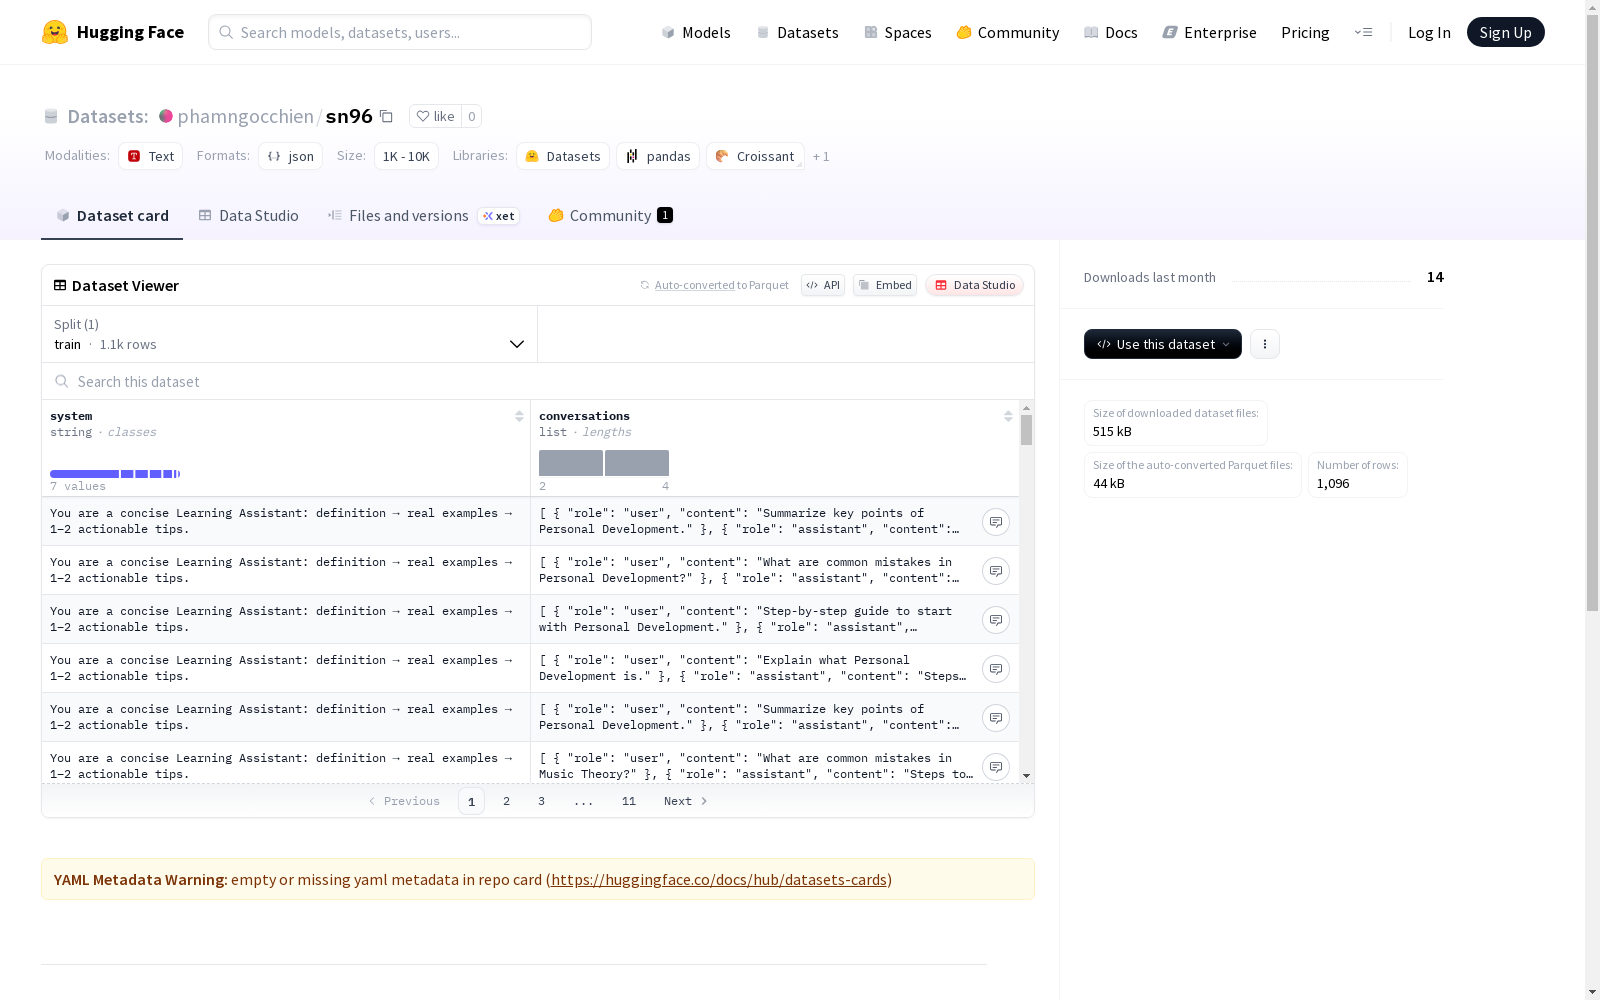Open conversation view for first Summarize row

996,522
